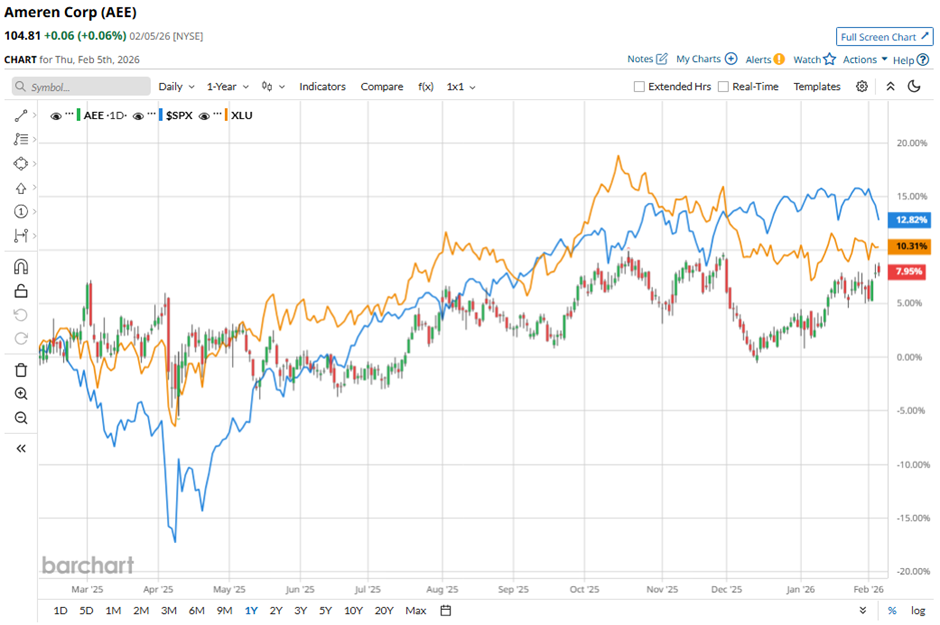The height and width of the screenshot is (625, 940).
Task: Zoom out using the magnifier minus icon
Action: point(20,418)
